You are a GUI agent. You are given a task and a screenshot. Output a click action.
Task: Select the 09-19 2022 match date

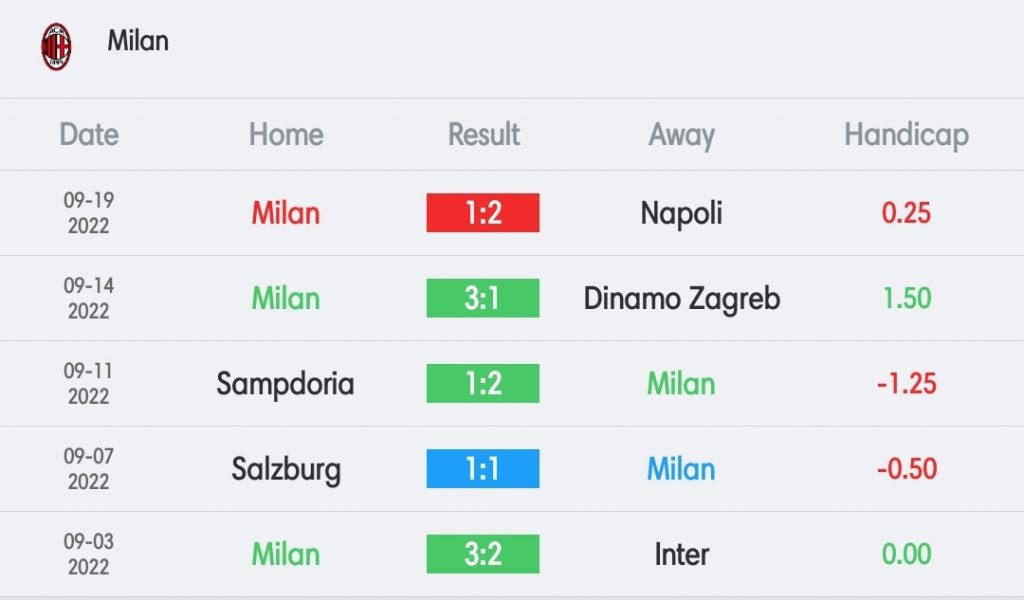pos(89,213)
